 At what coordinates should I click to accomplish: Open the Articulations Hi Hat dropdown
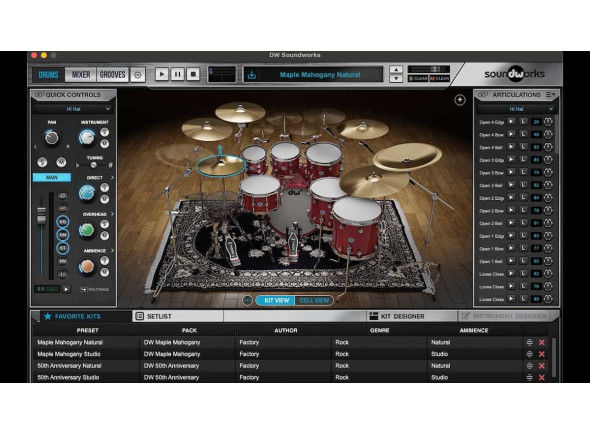[516, 109]
